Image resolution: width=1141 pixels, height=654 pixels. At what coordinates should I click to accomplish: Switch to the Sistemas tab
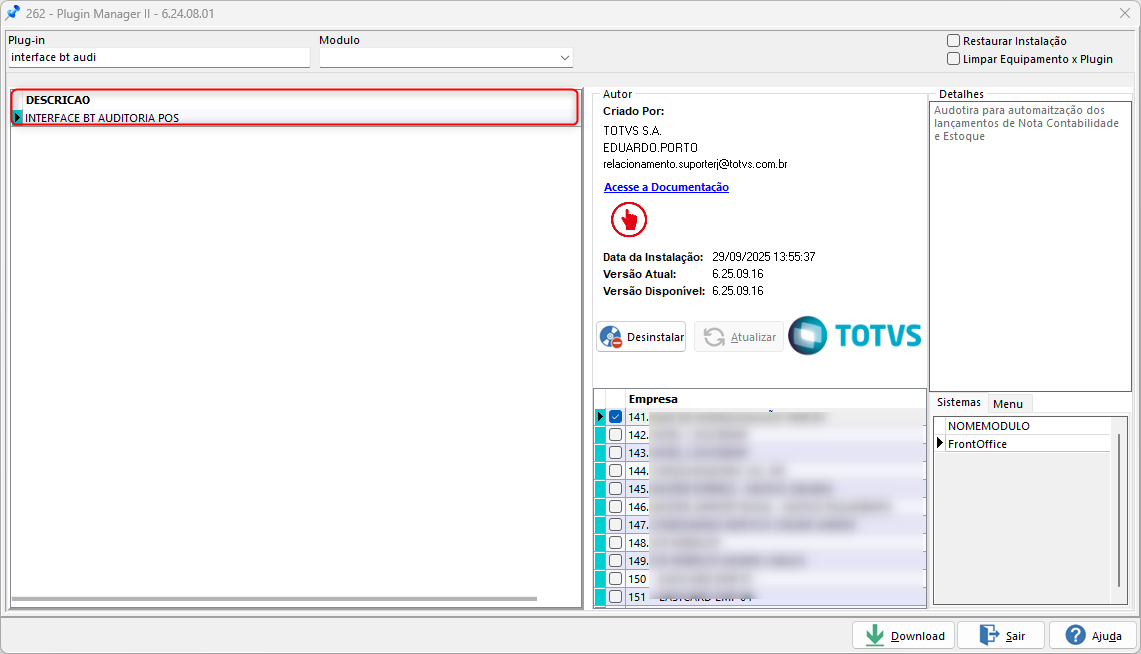(958, 402)
